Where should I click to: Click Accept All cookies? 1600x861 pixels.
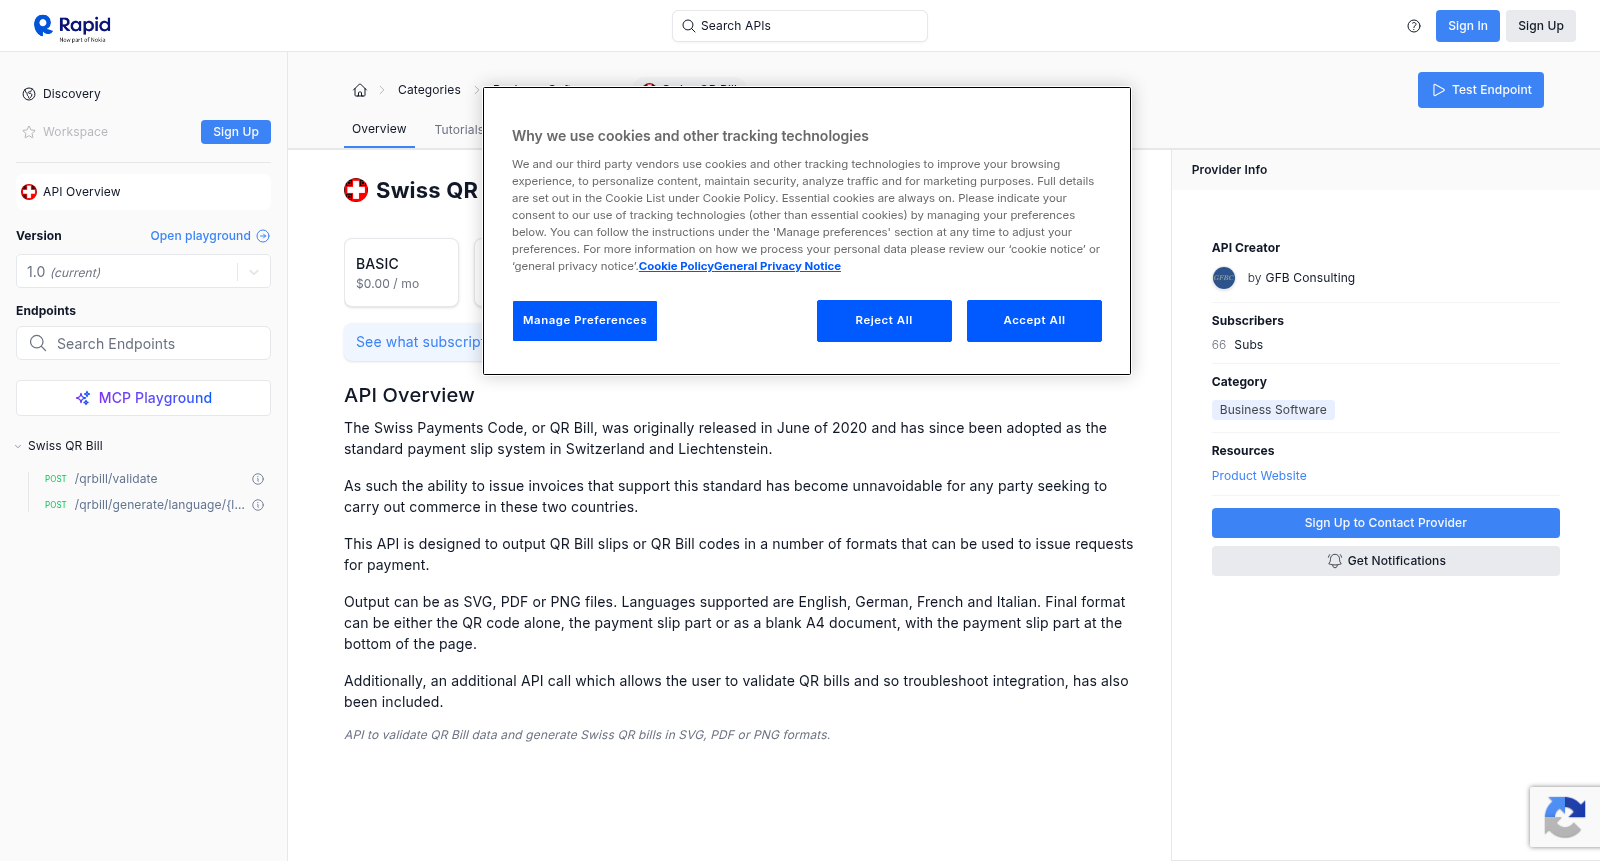1034,321
